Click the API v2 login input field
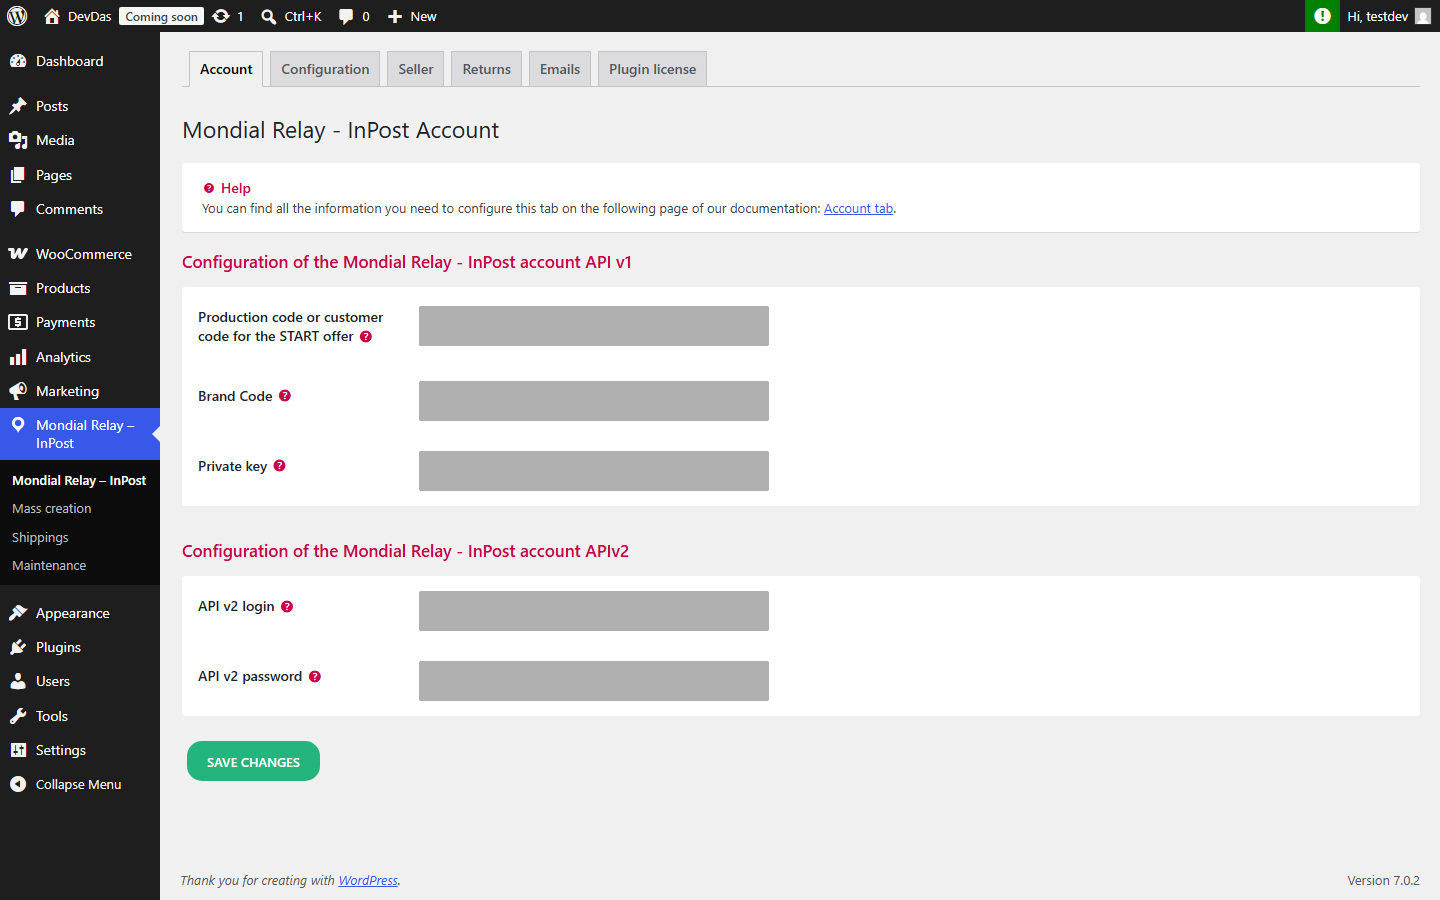The height and width of the screenshot is (900, 1440). pos(594,611)
